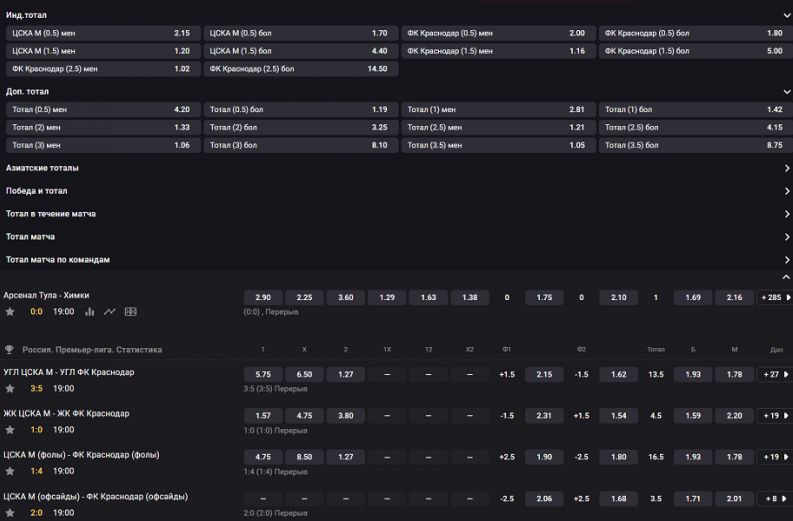Star the УГЛ ЦСКА М - УГЛ ФК Краснодар match
Image resolution: width=793 pixels, height=521 pixels.
[10, 388]
